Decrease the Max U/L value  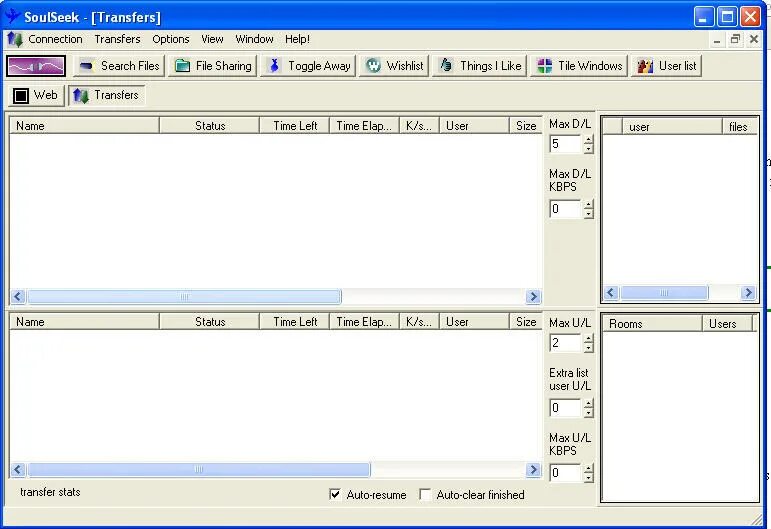(588, 348)
